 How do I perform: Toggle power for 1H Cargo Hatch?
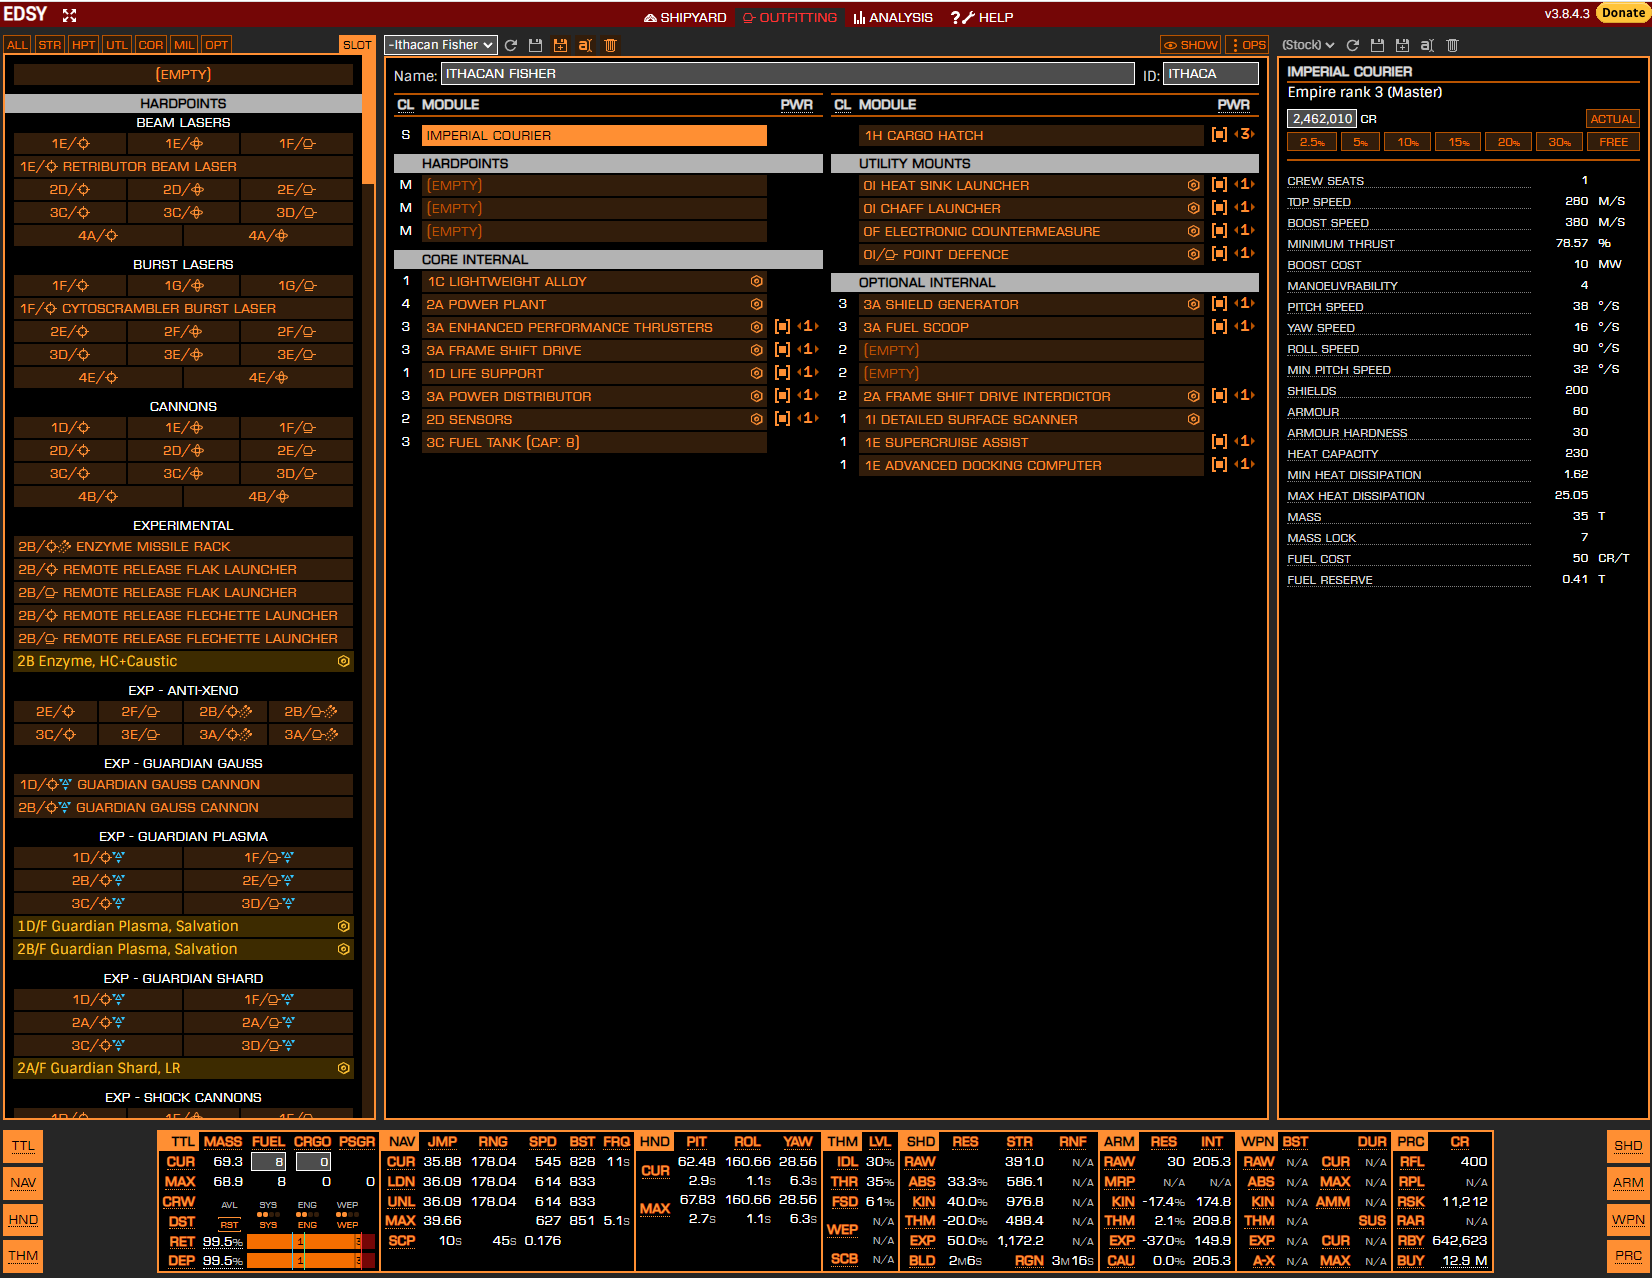click(1219, 135)
